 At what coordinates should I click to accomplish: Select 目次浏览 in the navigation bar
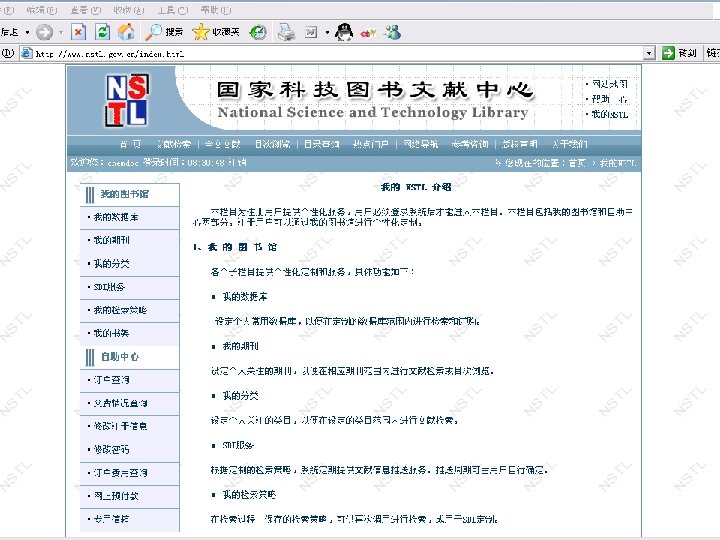click(273, 144)
